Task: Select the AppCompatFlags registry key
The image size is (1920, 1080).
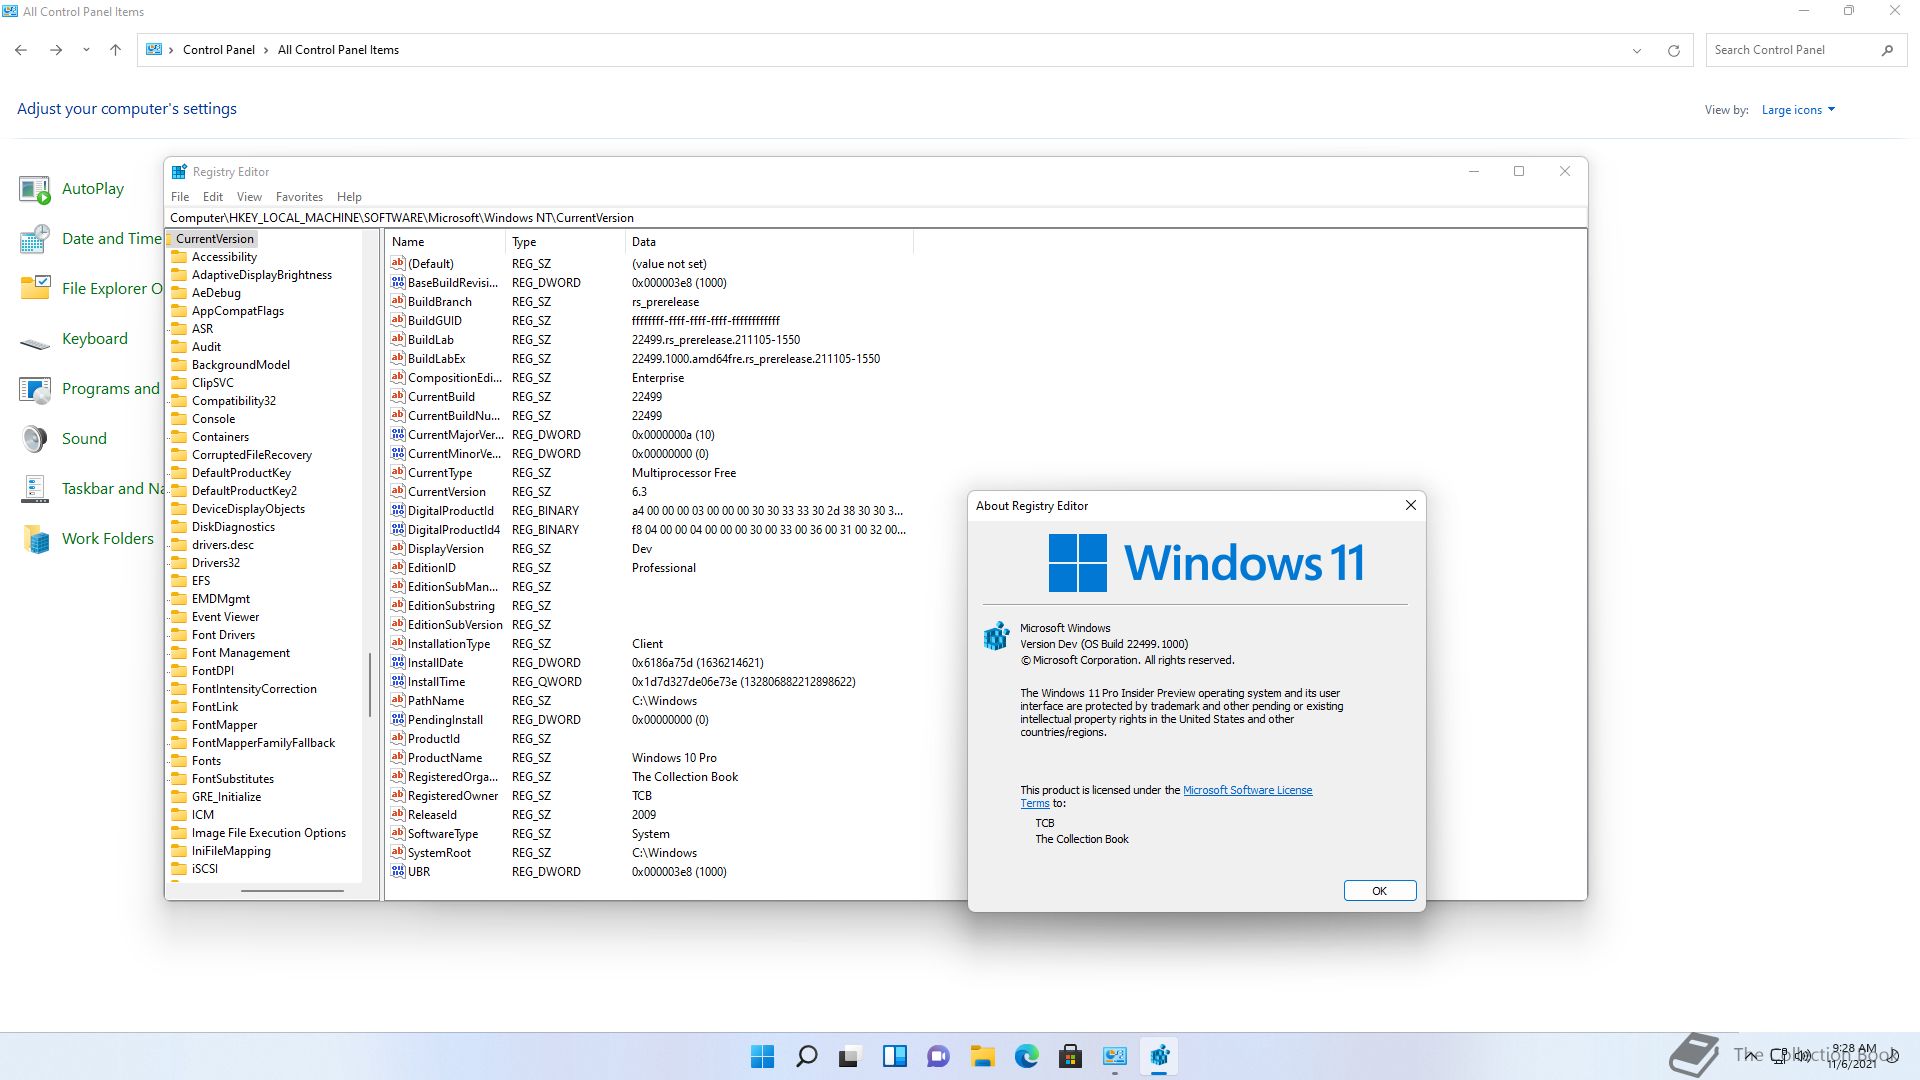Action: 238,311
